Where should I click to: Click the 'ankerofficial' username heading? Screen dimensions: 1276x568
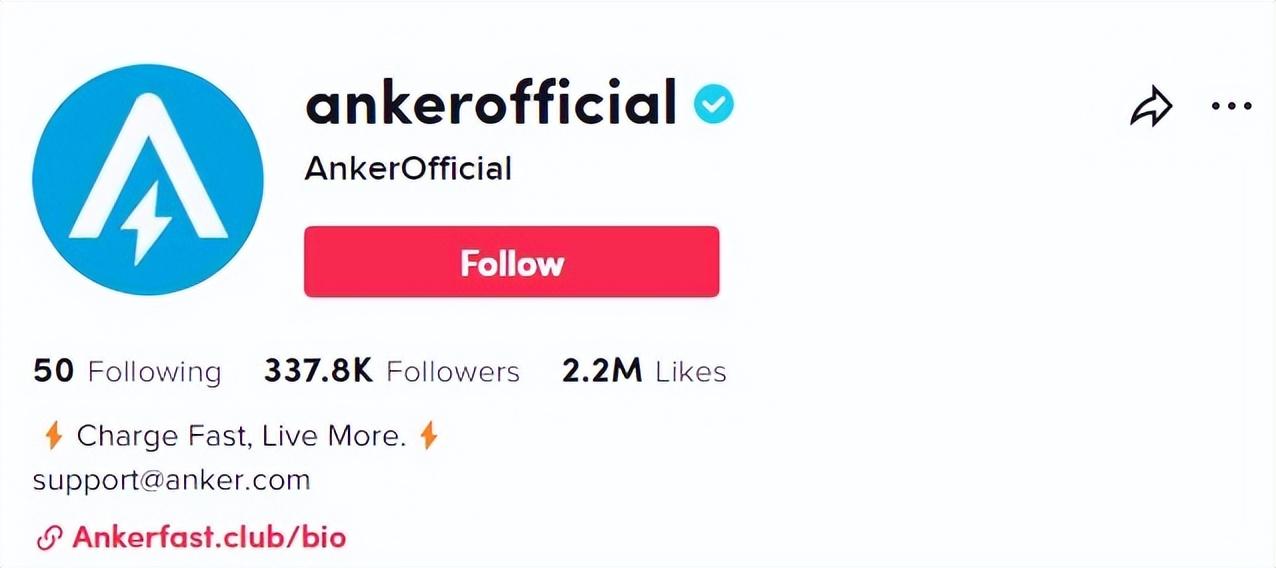[491, 103]
